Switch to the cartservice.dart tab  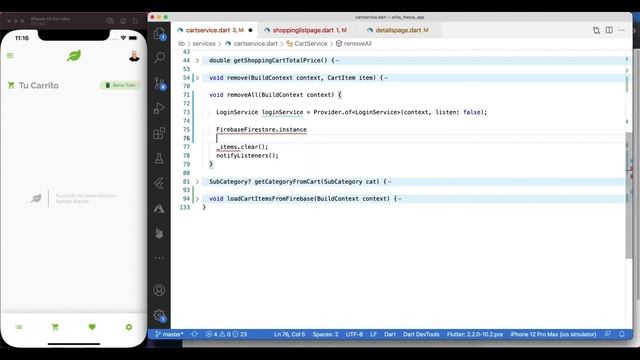(x=215, y=30)
